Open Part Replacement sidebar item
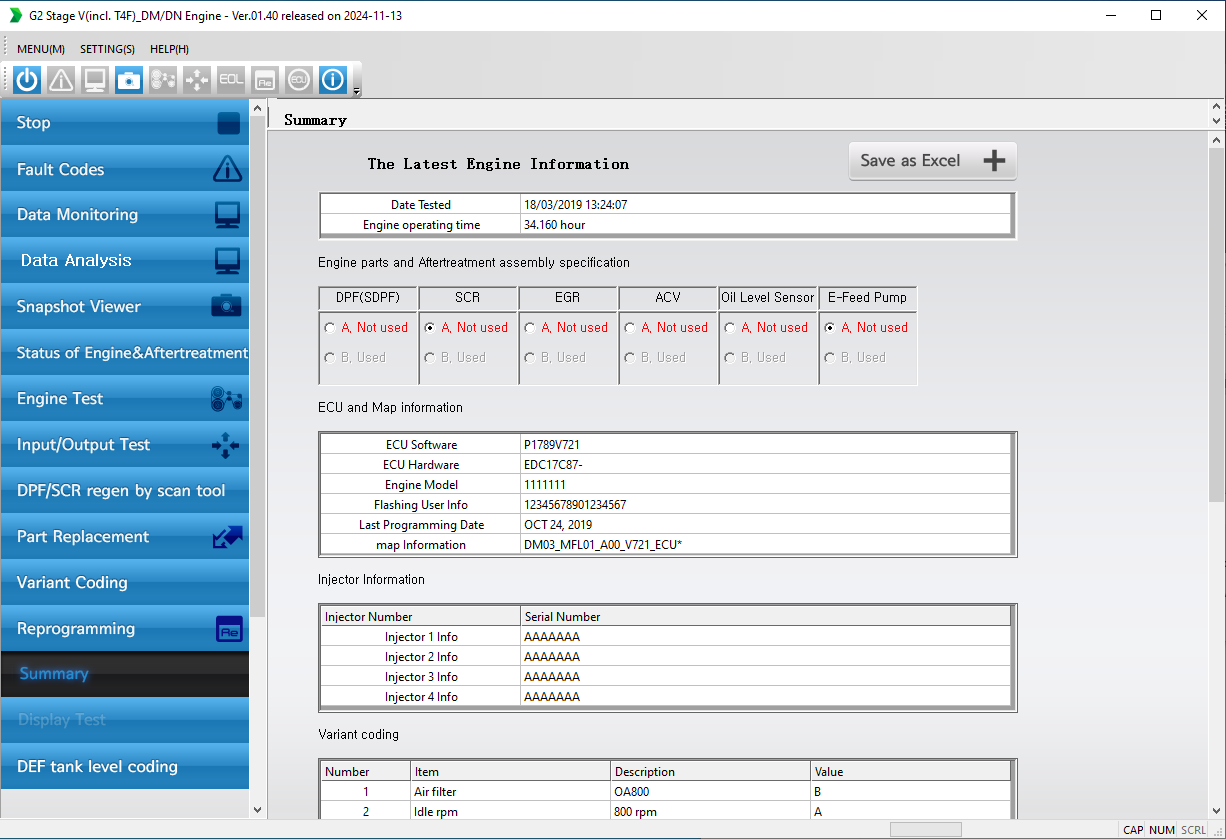The width and height of the screenshot is (1226, 839). pyautogui.click(x=124, y=537)
